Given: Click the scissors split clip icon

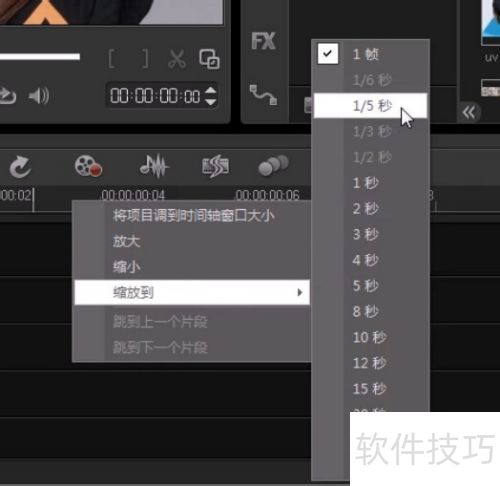Looking at the screenshot, I should coord(177,59).
